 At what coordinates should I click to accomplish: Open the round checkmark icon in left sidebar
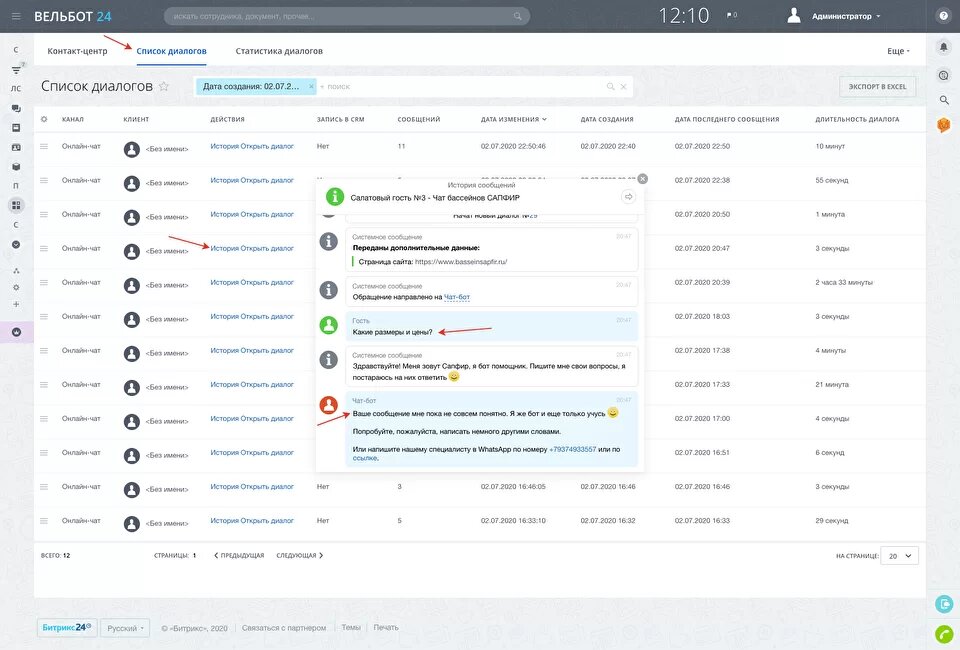coord(16,244)
